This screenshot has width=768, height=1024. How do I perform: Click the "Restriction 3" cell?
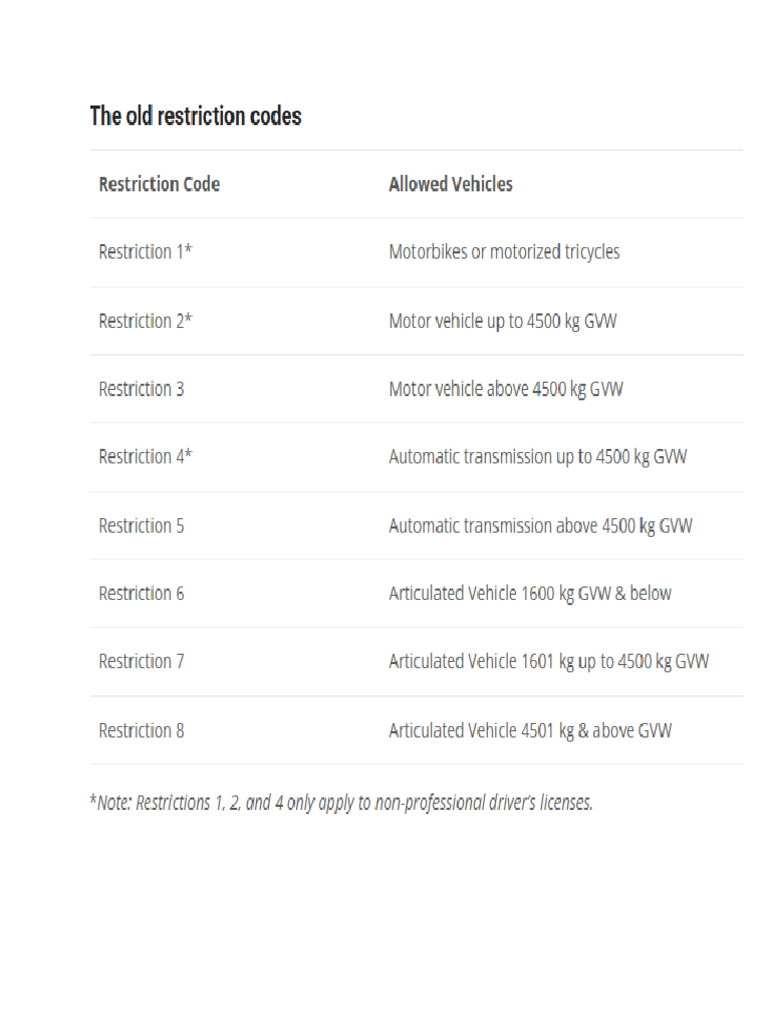[141, 389]
